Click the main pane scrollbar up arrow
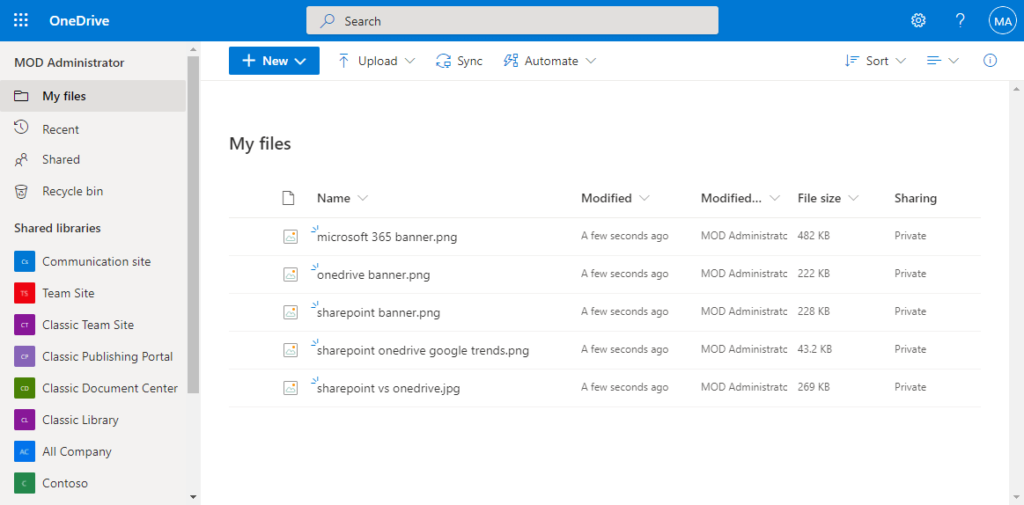This screenshot has height=505, width=1024. click(1016, 88)
